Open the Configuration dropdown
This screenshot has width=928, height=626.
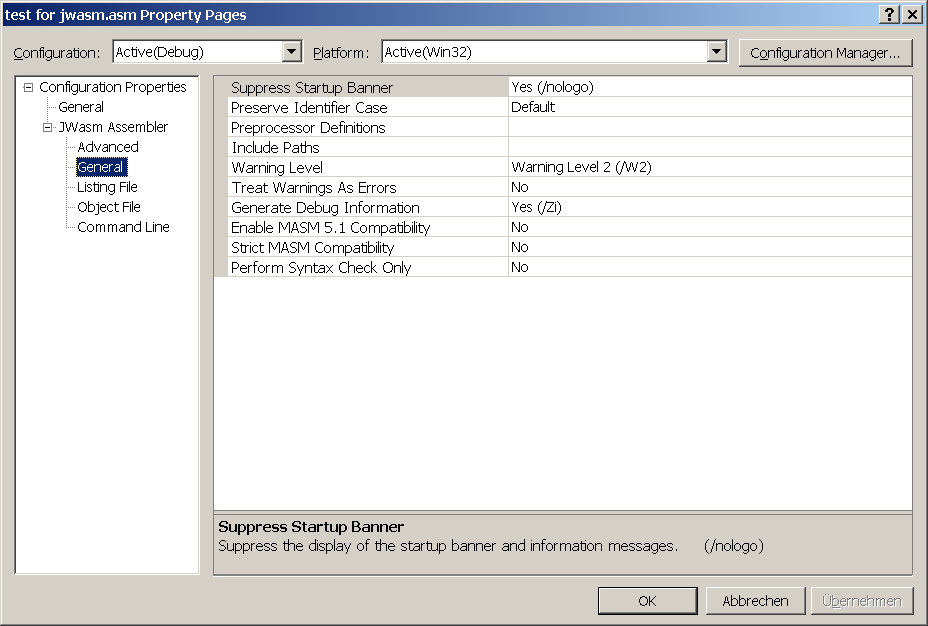click(291, 52)
